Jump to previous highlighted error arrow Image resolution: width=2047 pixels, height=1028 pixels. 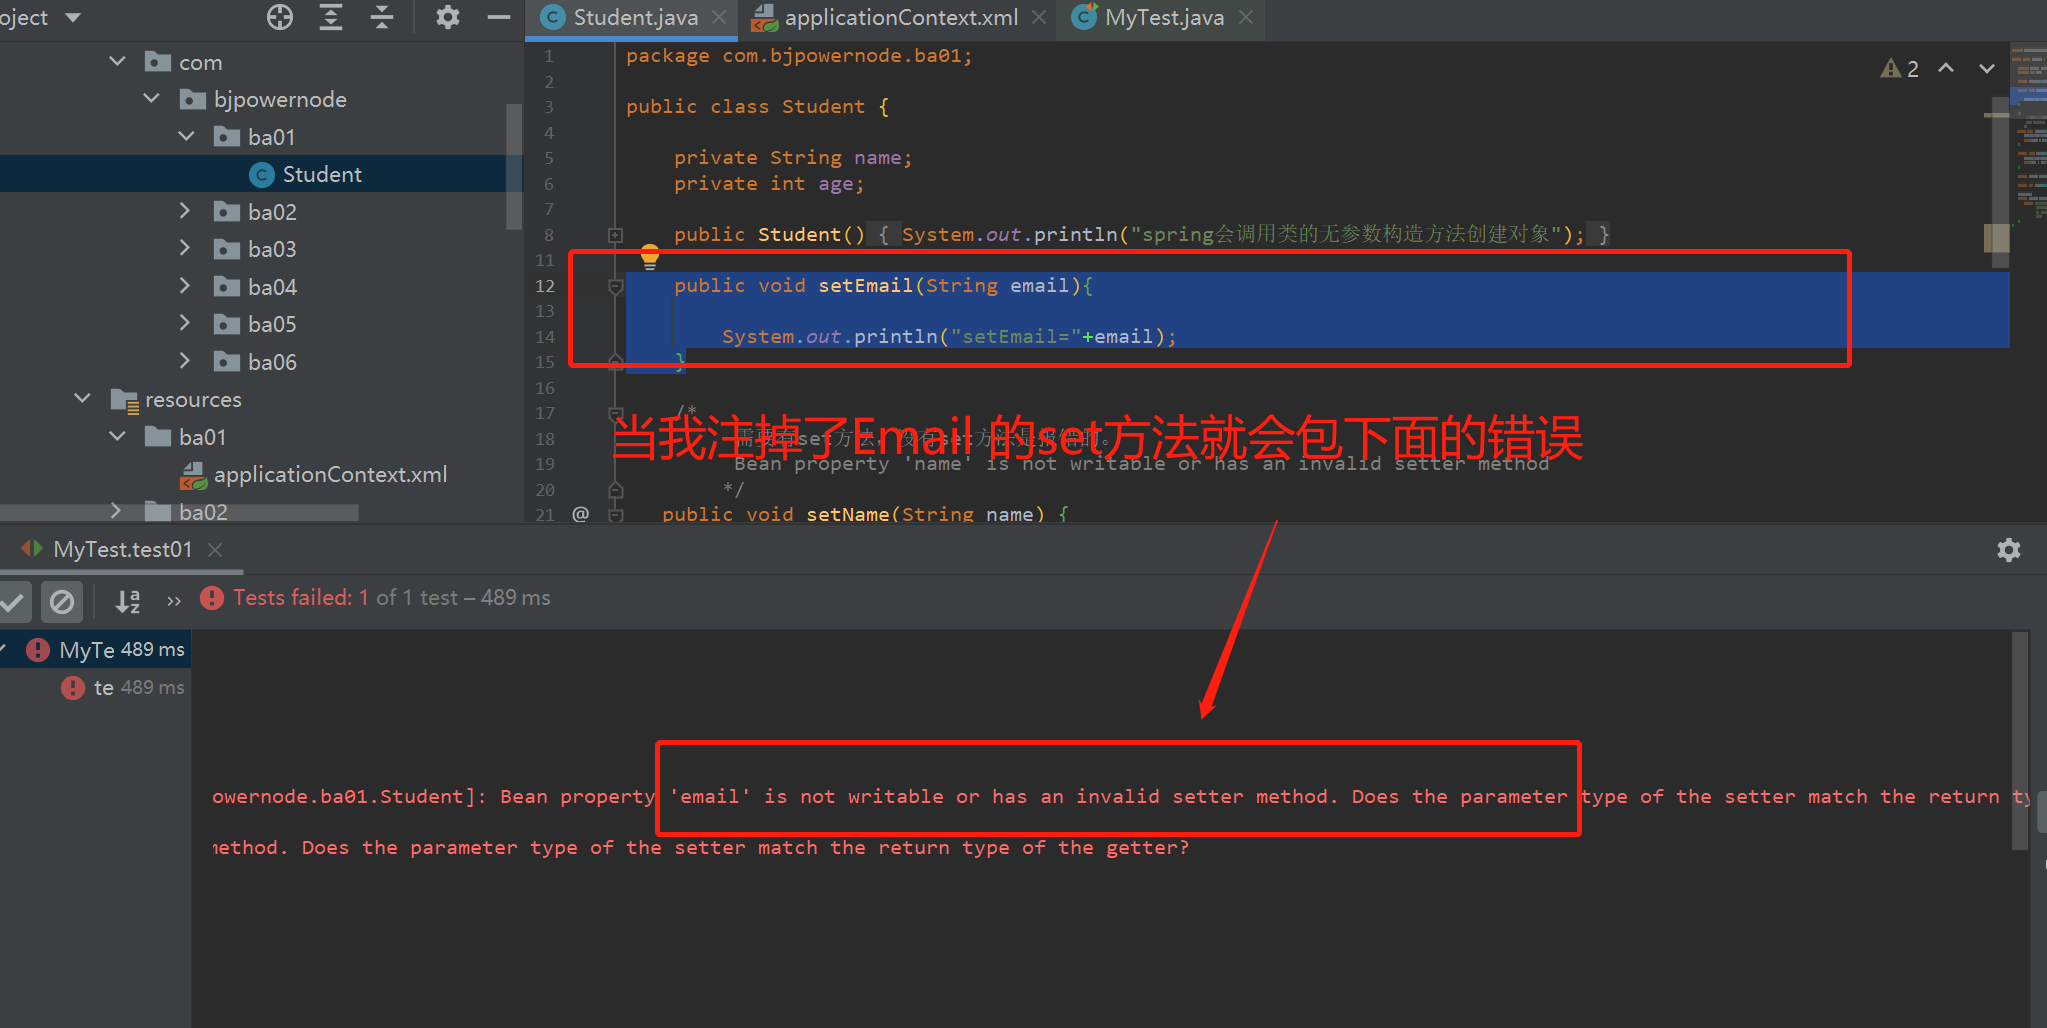tap(1946, 68)
